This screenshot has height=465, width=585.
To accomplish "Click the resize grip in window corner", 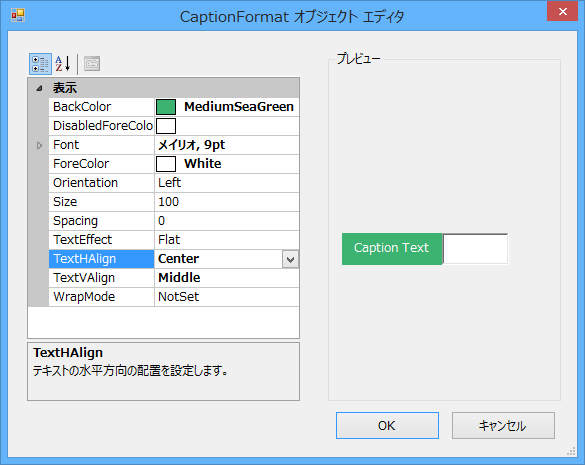I will point(571,452).
